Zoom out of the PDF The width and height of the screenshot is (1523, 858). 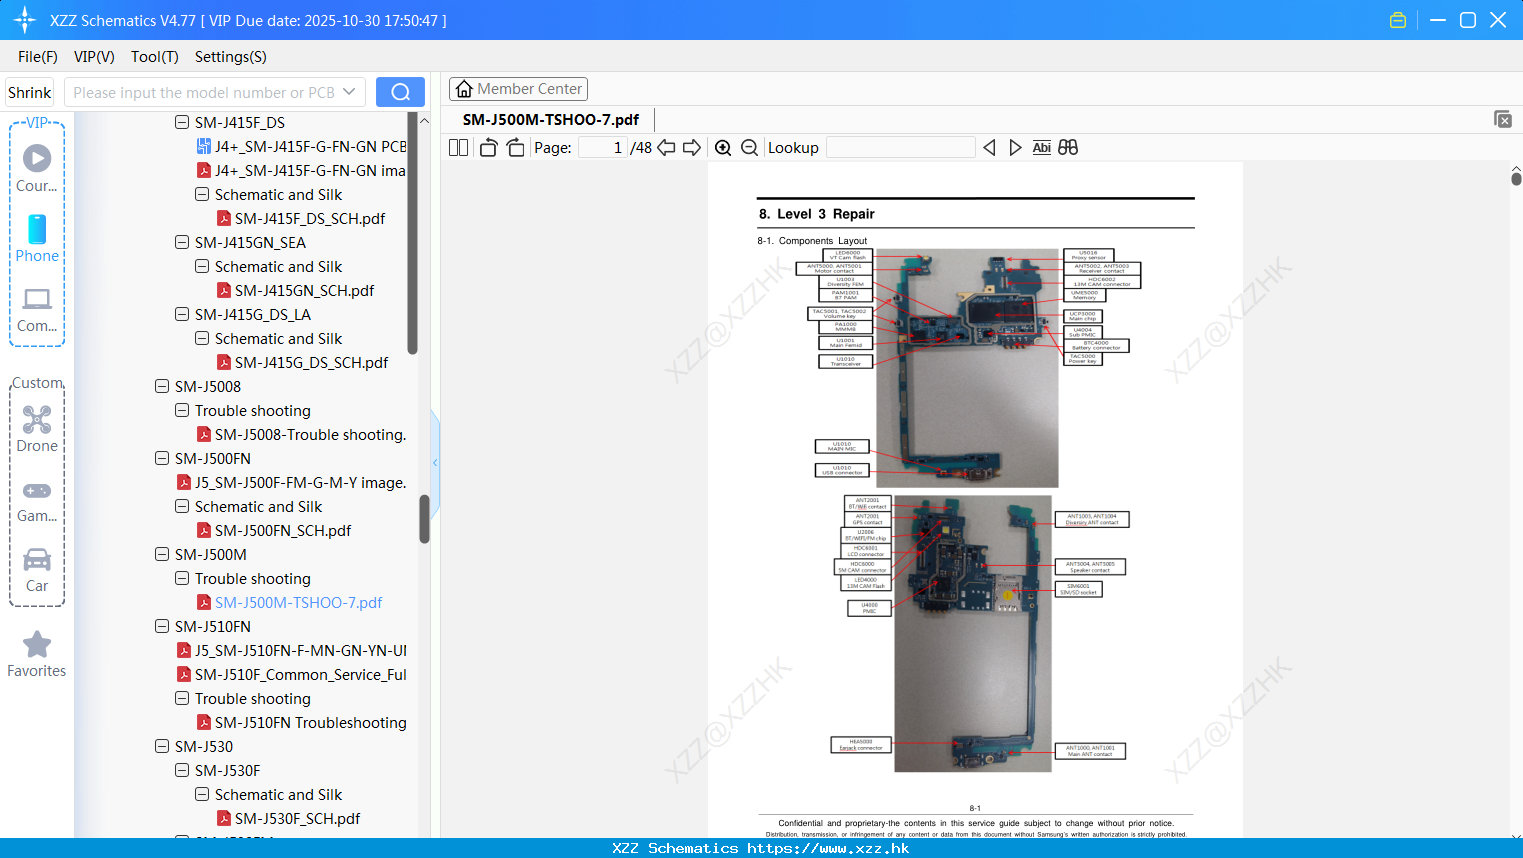tap(749, 148)
